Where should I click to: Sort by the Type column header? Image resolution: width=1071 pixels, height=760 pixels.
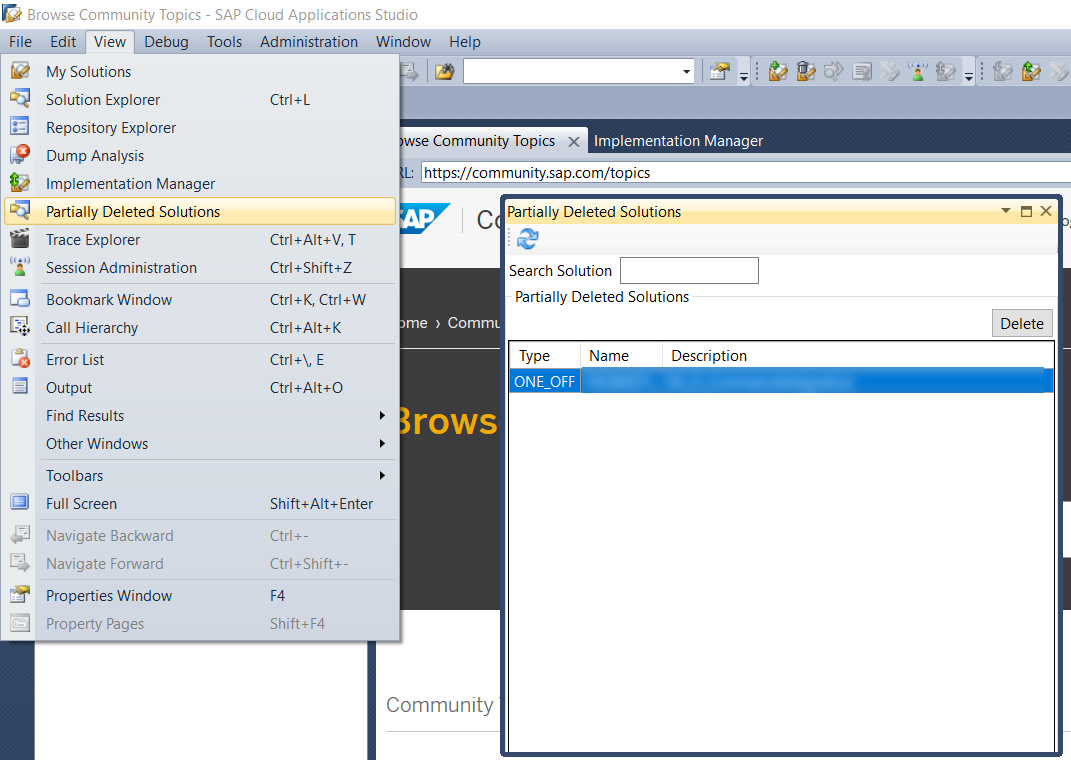[x=545, y=355]
